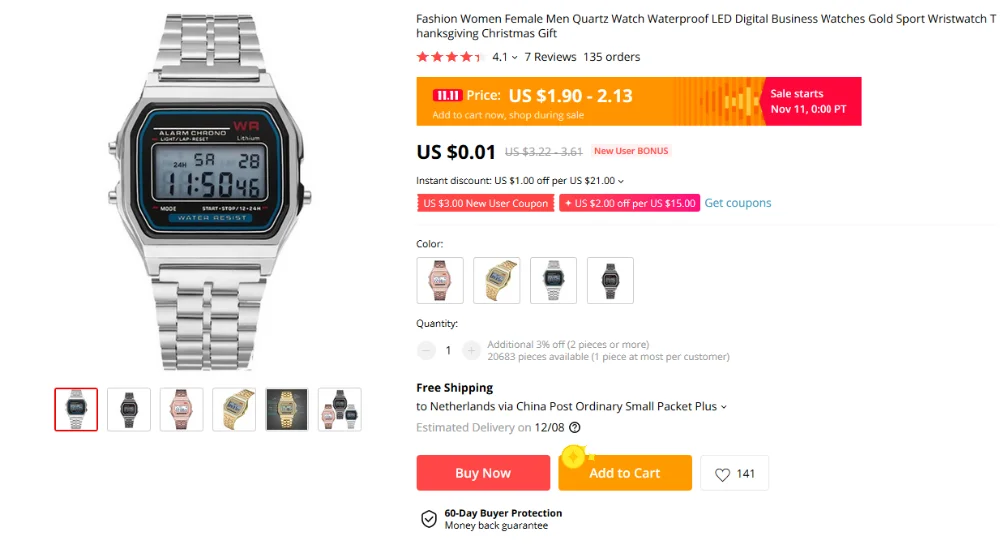Open the 7 Reviews link
The image size is (1000, 549).
click(550, 57)
